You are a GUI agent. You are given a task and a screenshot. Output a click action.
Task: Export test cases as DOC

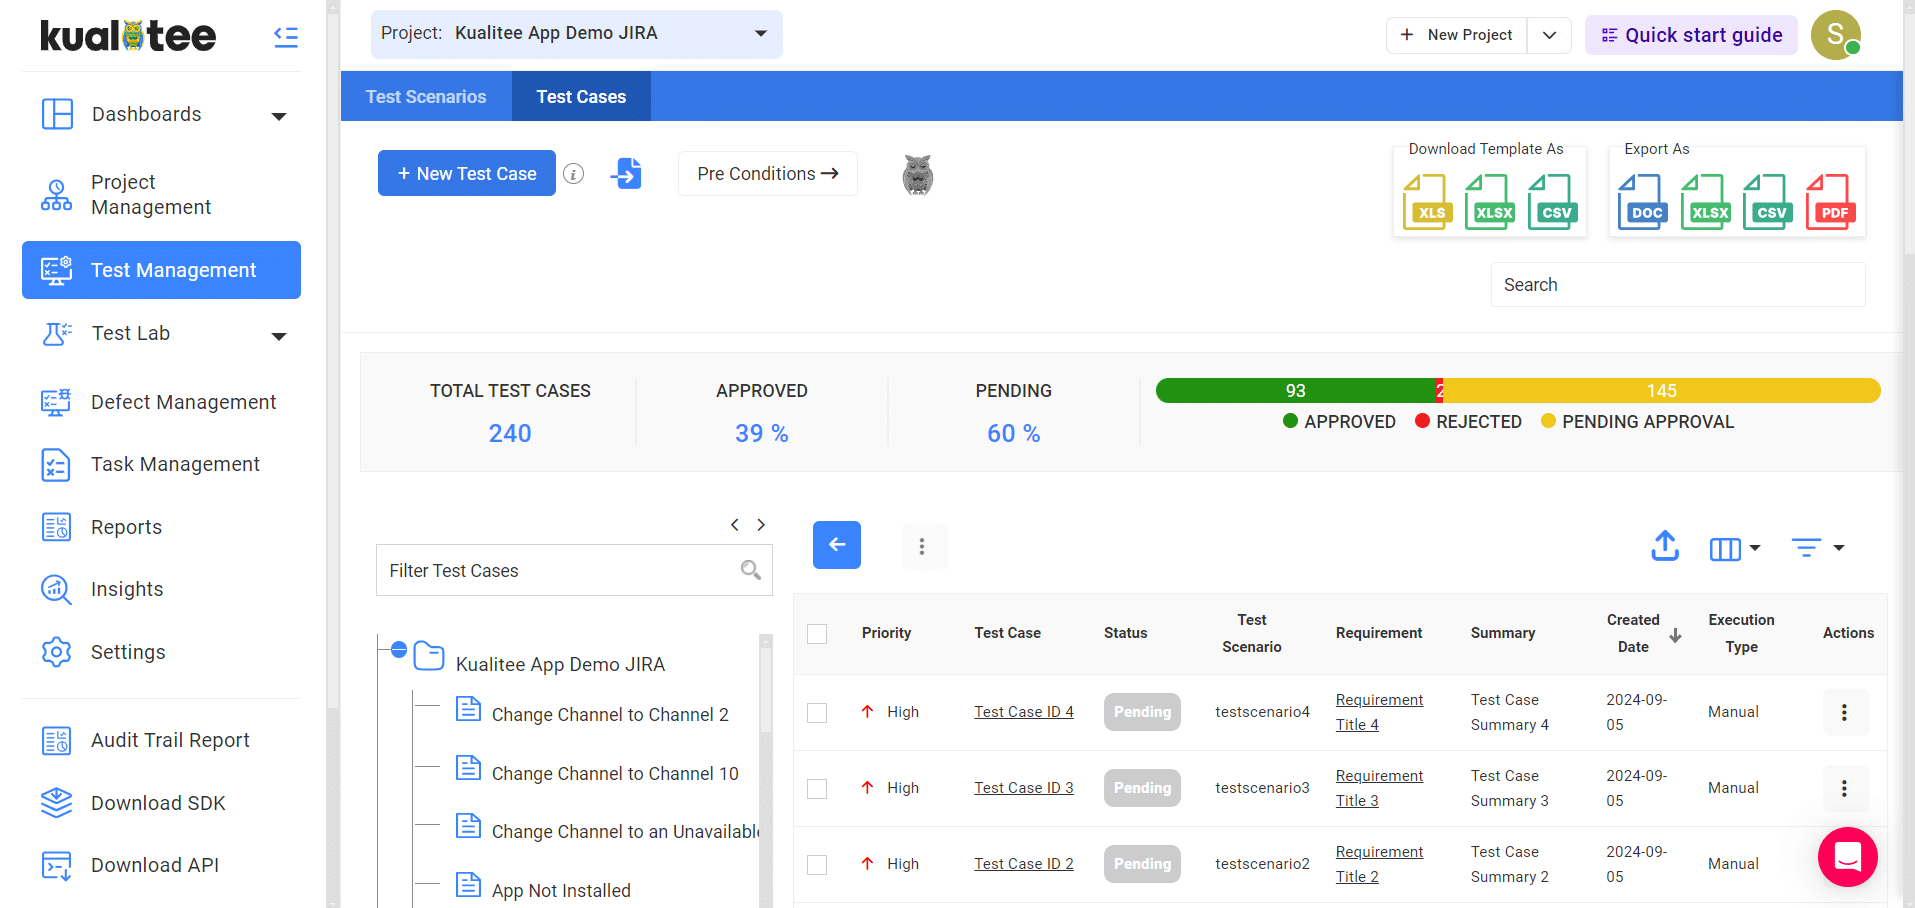1642,202
